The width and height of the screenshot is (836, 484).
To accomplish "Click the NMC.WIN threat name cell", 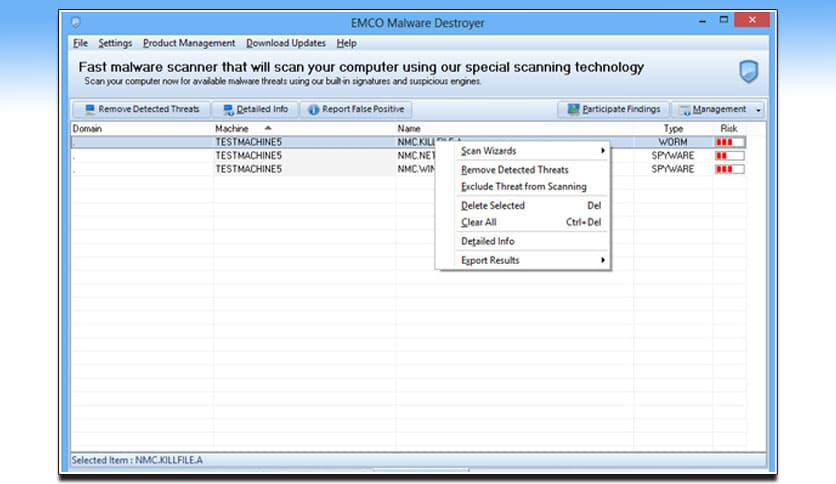I will [x=416, y=169].
